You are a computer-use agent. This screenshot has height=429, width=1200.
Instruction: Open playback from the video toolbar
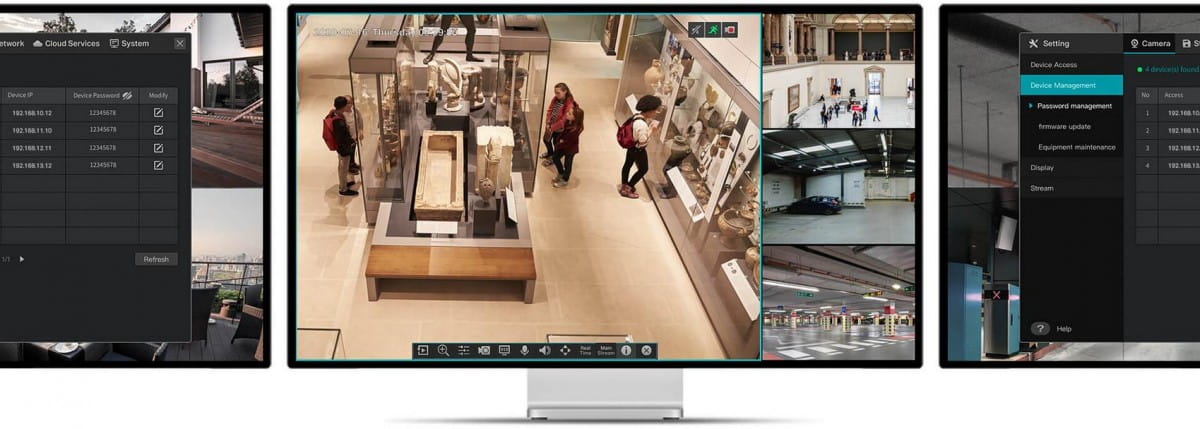click(423, 350)
